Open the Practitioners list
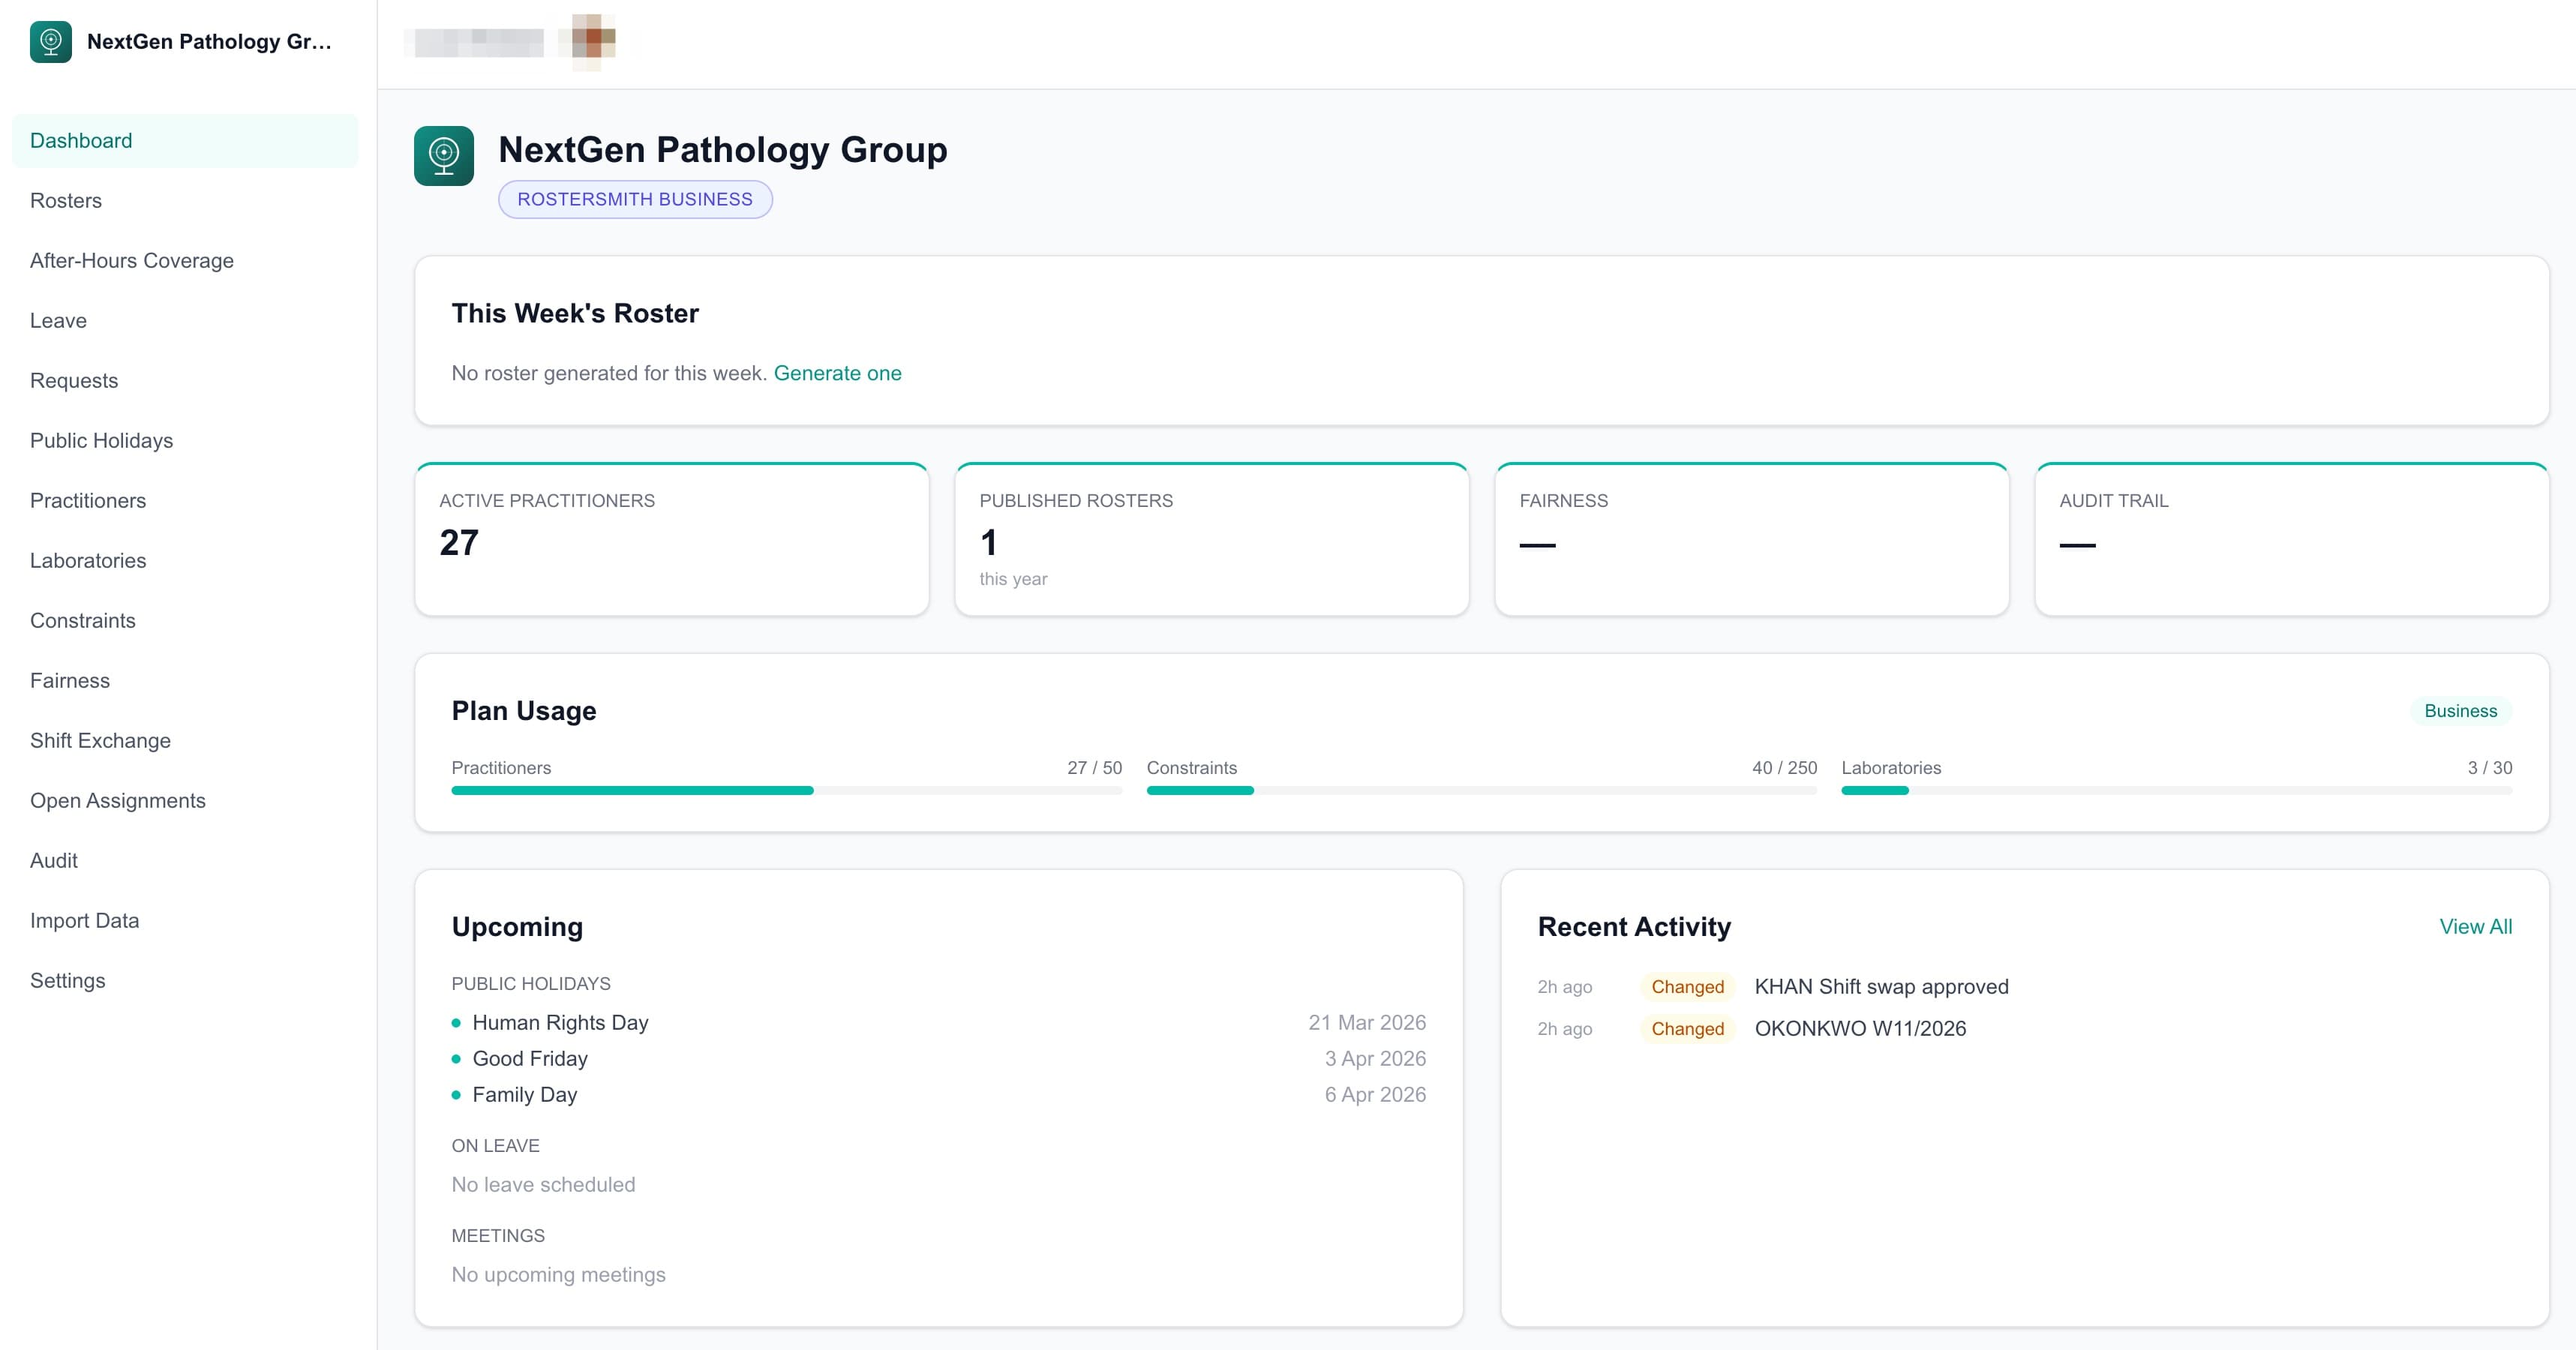Screen dimensions: 2576x1350 tap(88, 500)
